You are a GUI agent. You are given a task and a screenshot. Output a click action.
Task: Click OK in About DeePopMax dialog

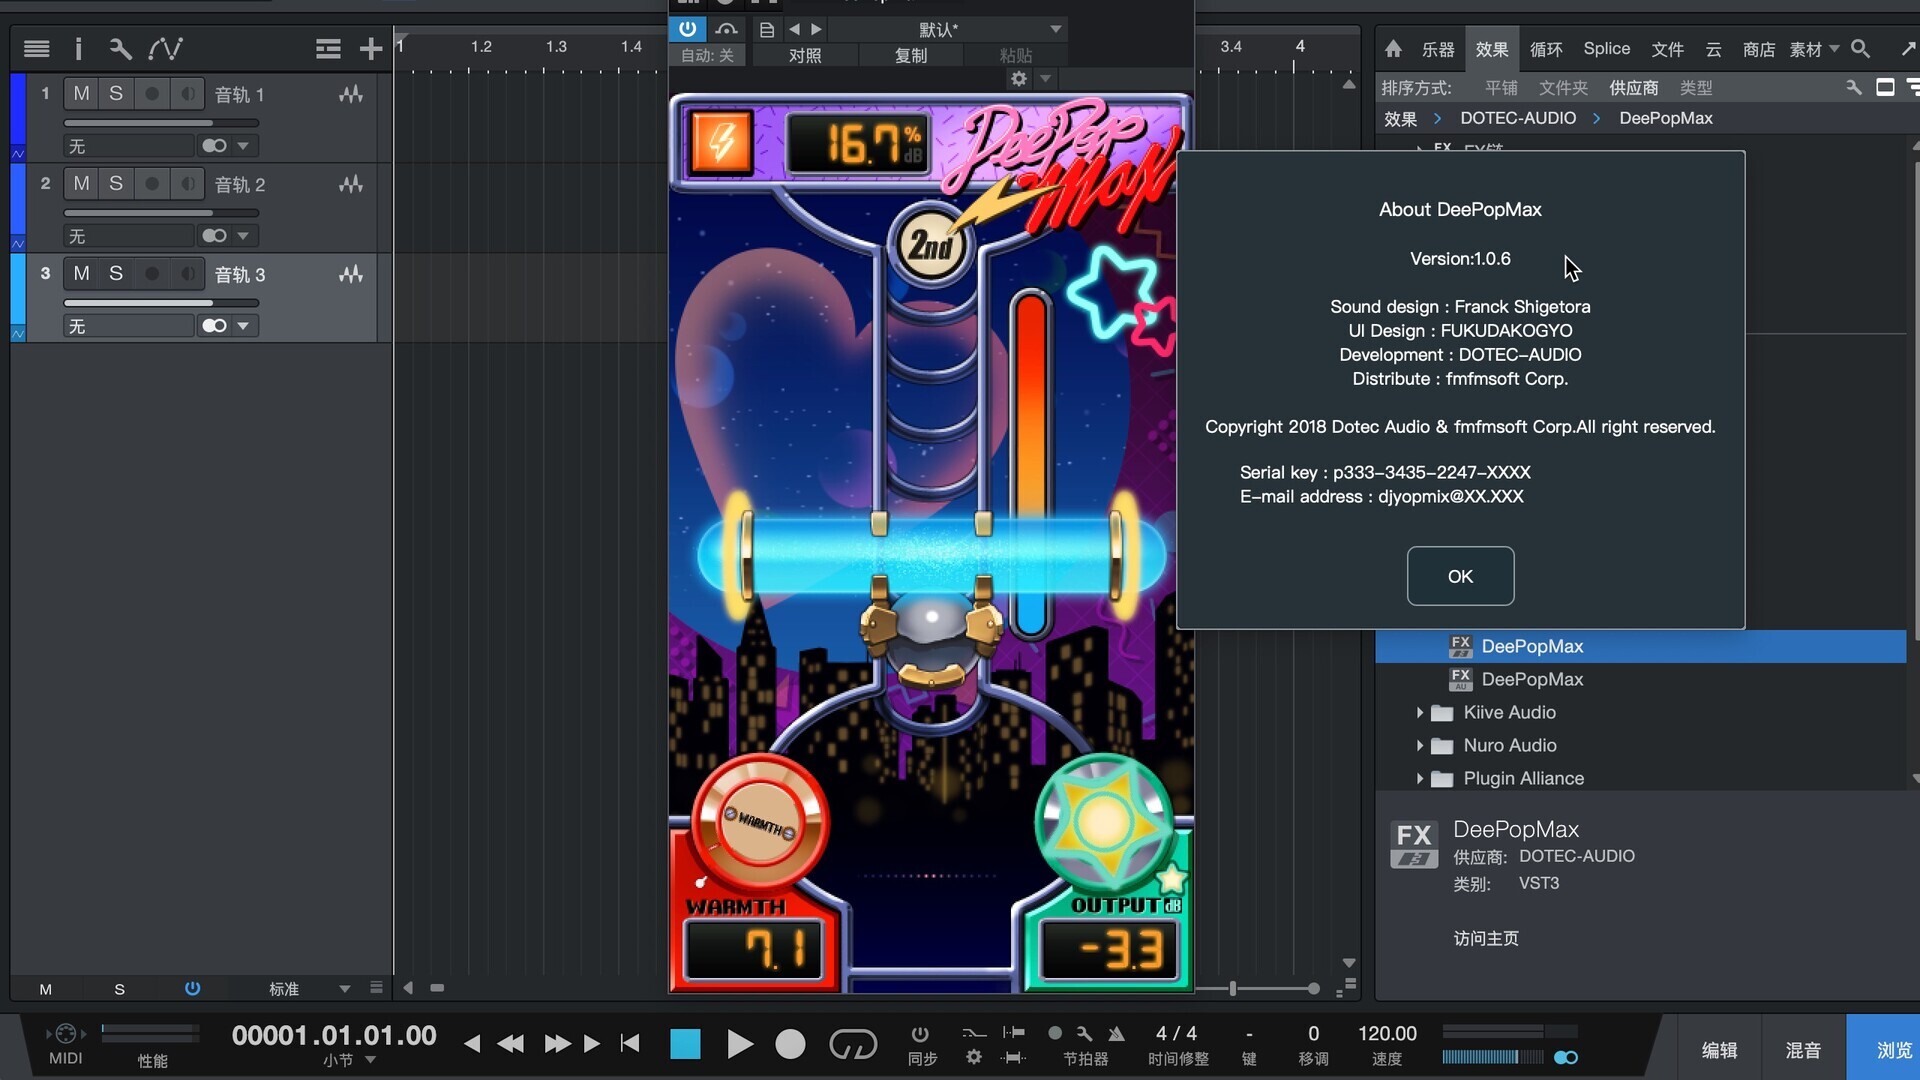click(x=1460, y=576)
